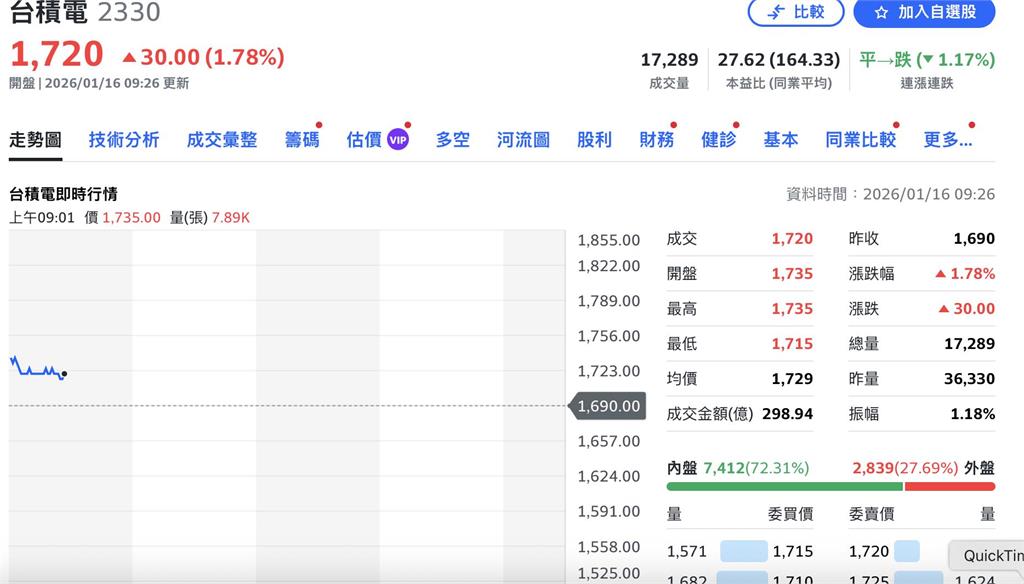Switch to the 技術分析 tab
The height and width of the screenshot is (584, 1024).
(x=123, y=140)
